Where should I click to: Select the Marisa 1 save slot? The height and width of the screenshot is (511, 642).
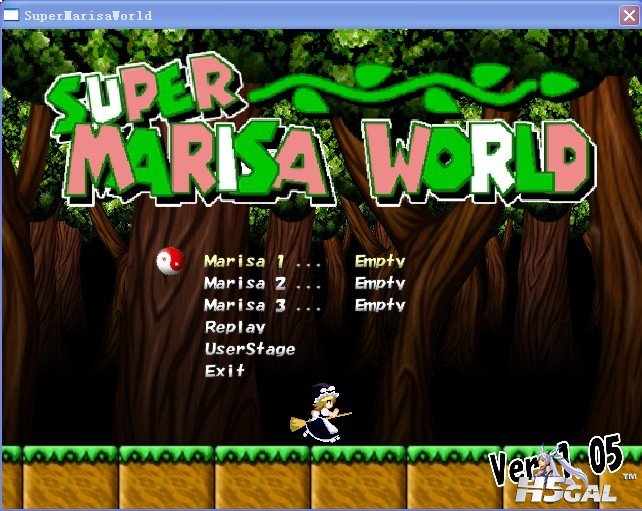[x=304, y=261]
